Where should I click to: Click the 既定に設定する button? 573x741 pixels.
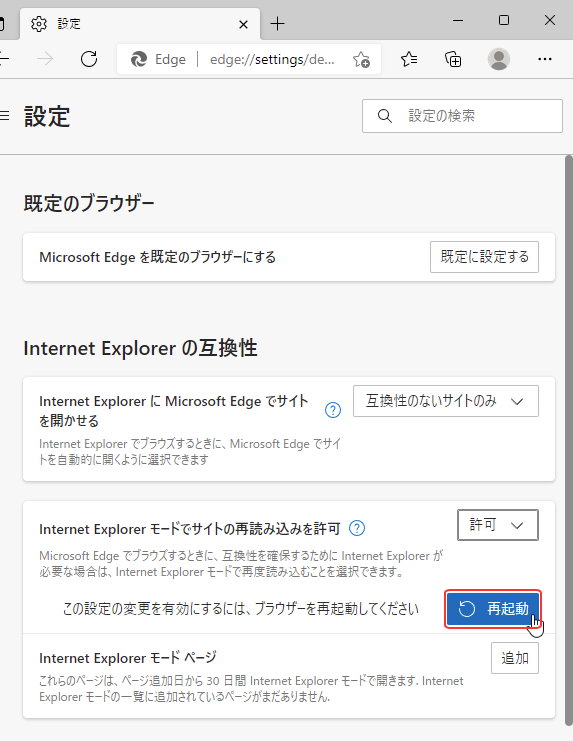pos(484,257)
